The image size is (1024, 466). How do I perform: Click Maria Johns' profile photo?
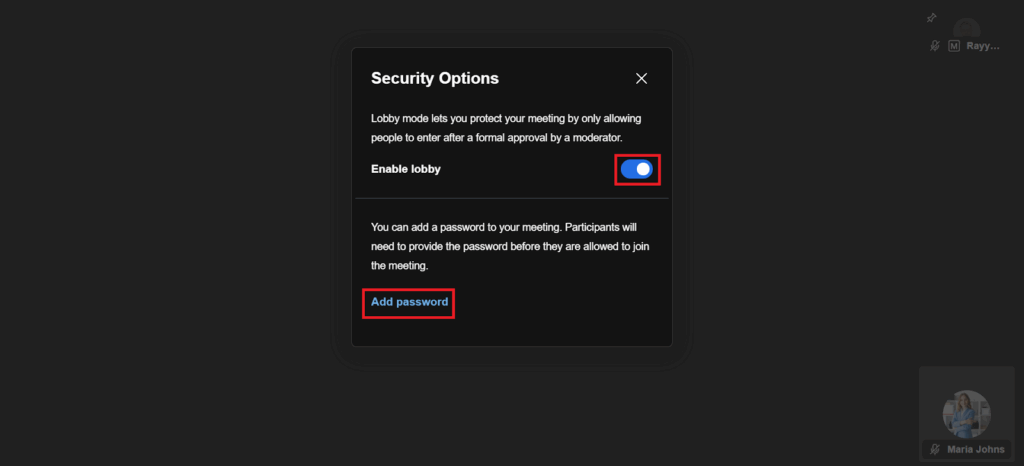[x=966, y=413]
